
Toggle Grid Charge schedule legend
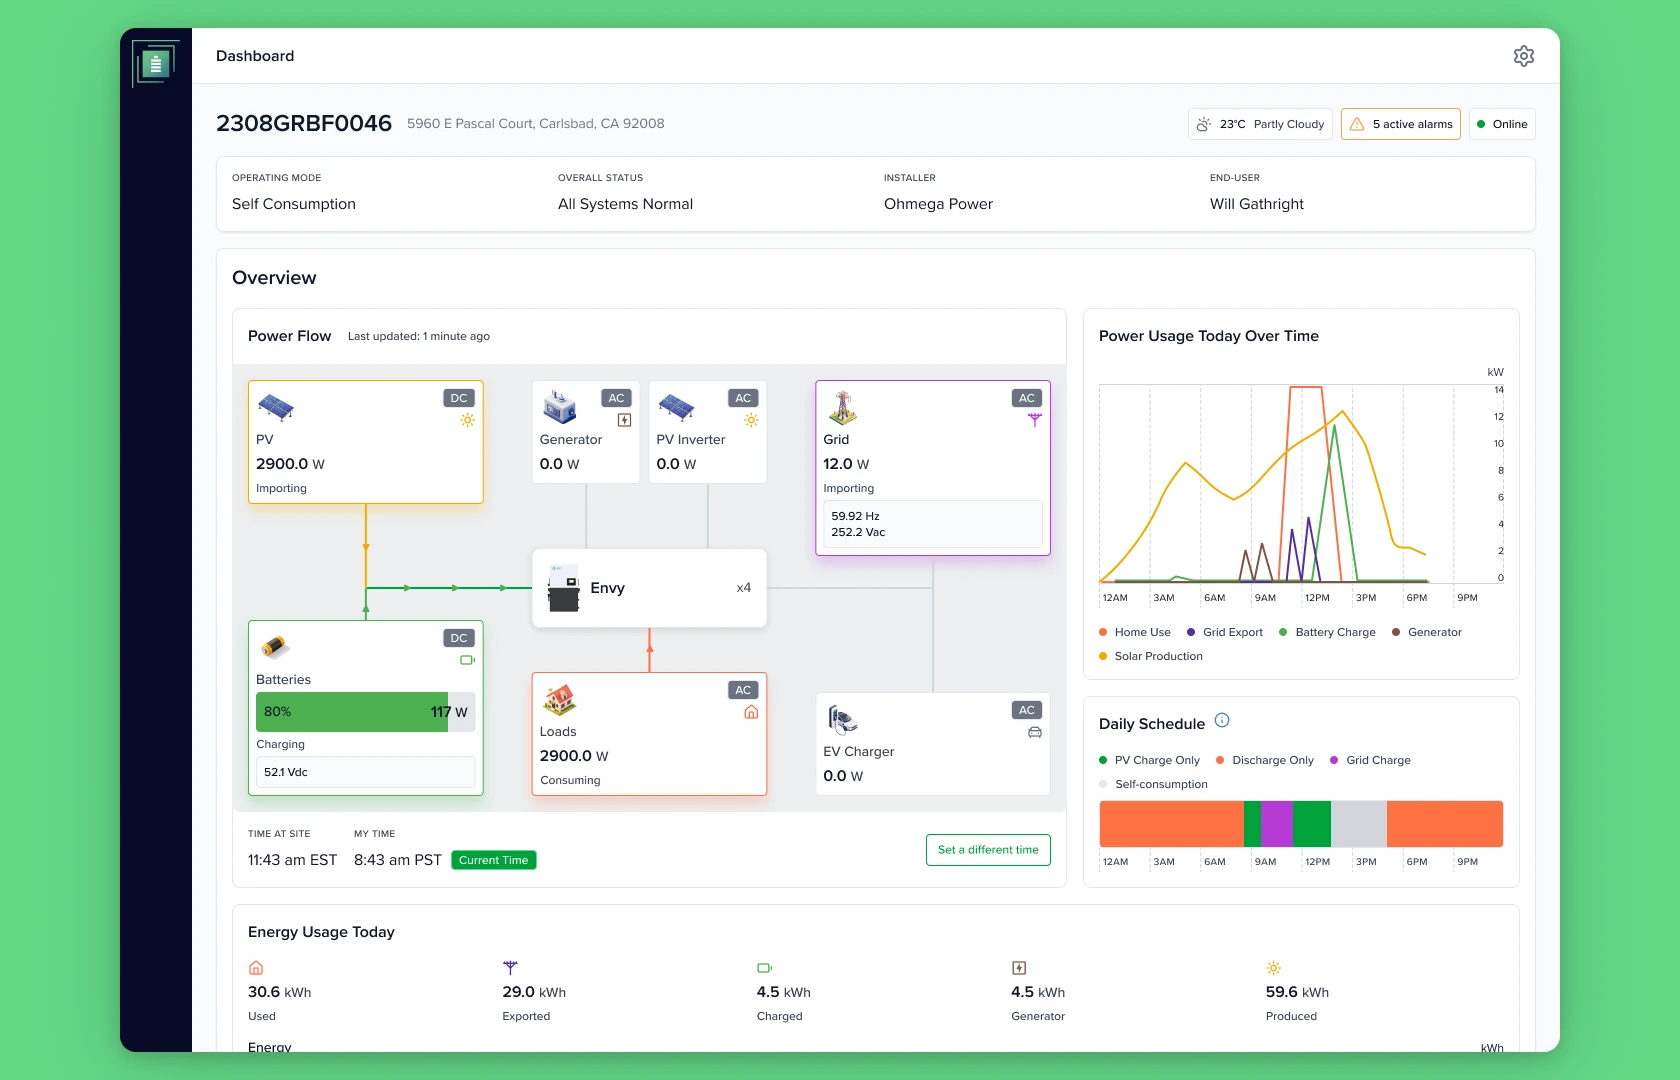coord(1370,760)
